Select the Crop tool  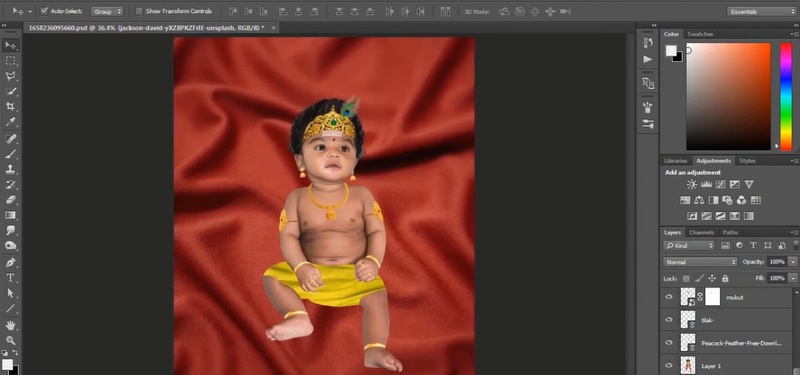pyautogui.click(x=10, y=107)
